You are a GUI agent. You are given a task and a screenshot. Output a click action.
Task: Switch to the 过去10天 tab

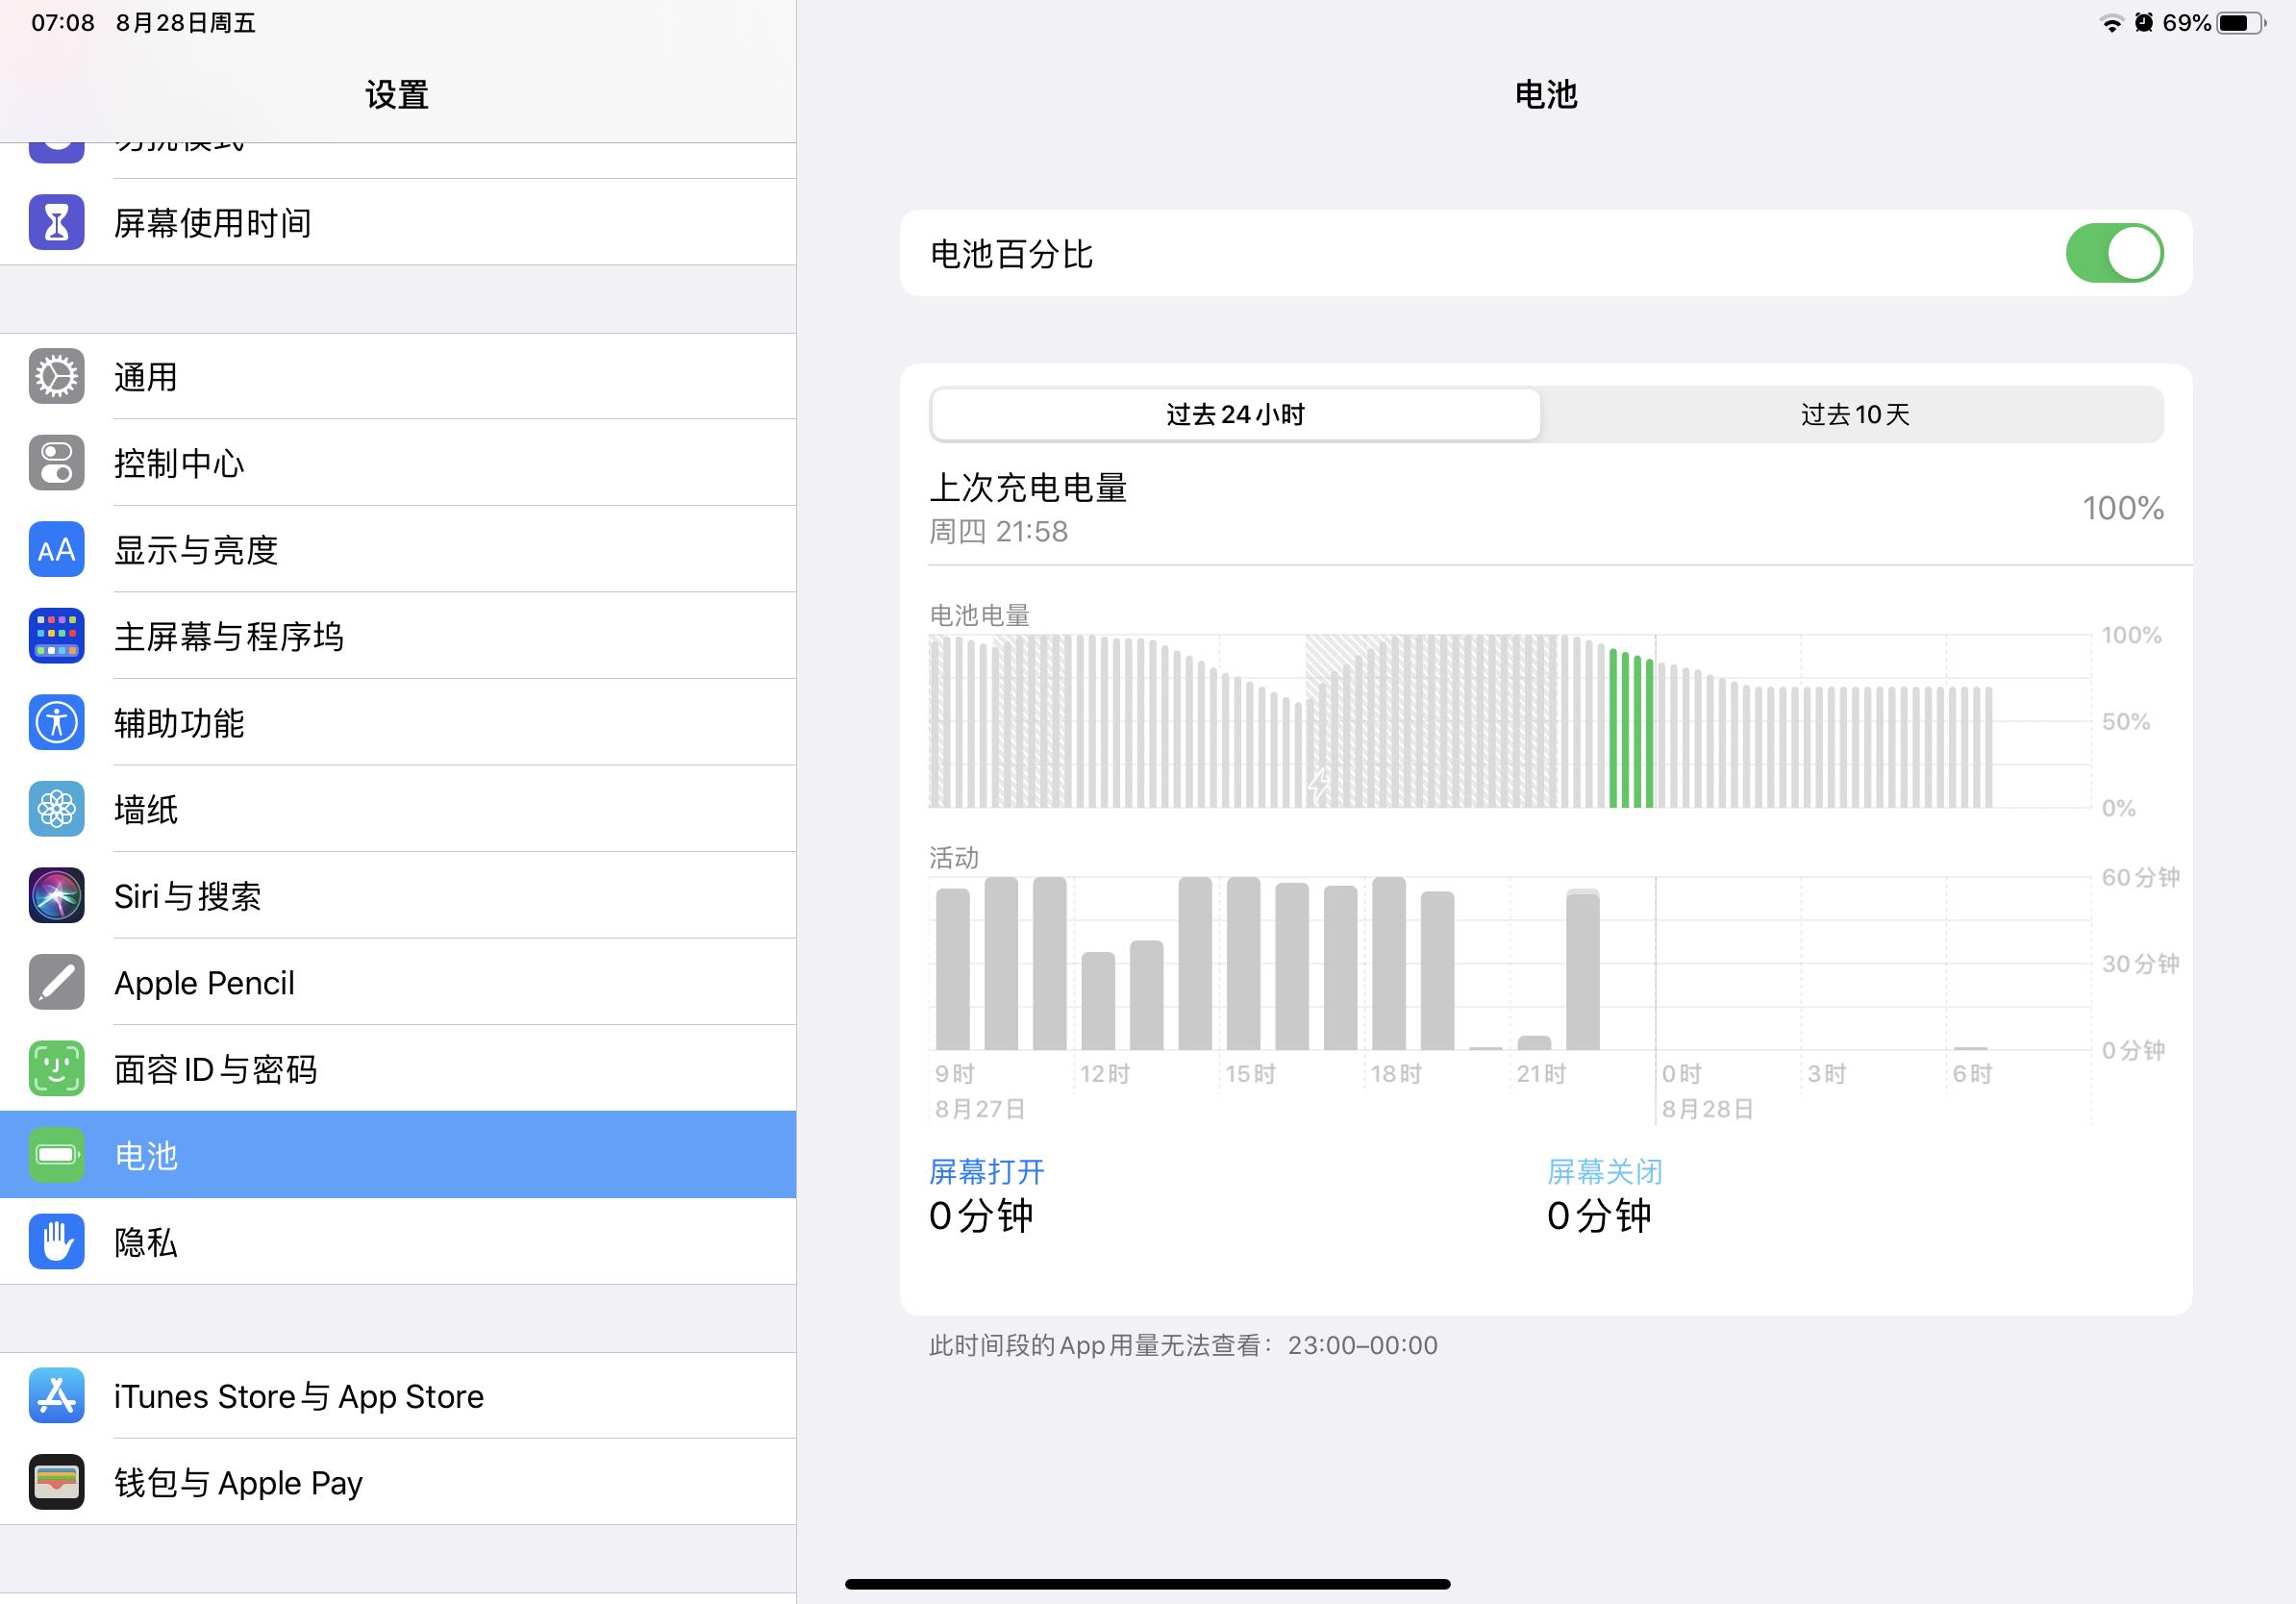pos(1853,414)
